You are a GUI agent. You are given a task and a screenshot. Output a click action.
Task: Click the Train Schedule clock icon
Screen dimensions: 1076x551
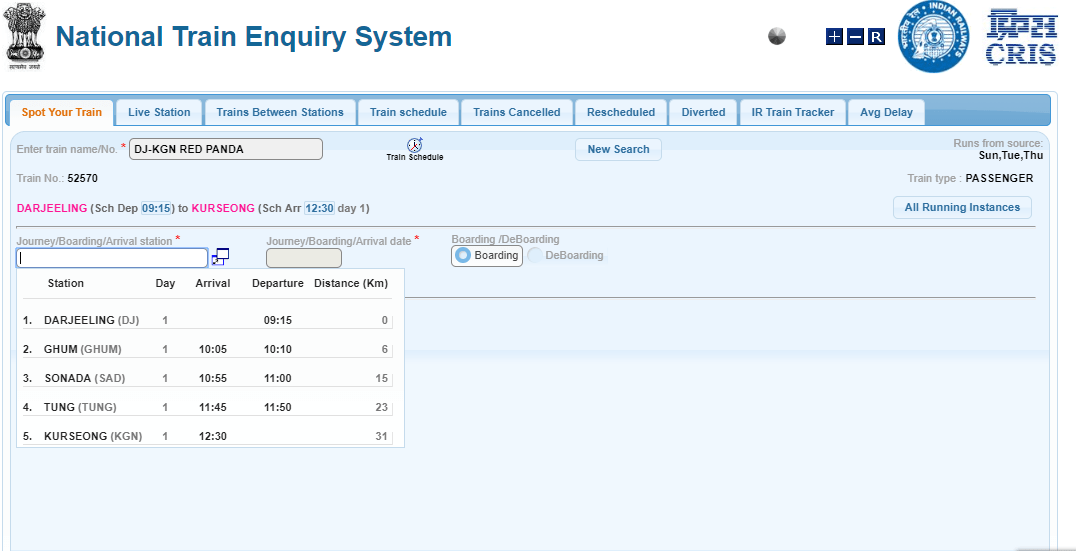pyautogui.click(x=415, y=145)
